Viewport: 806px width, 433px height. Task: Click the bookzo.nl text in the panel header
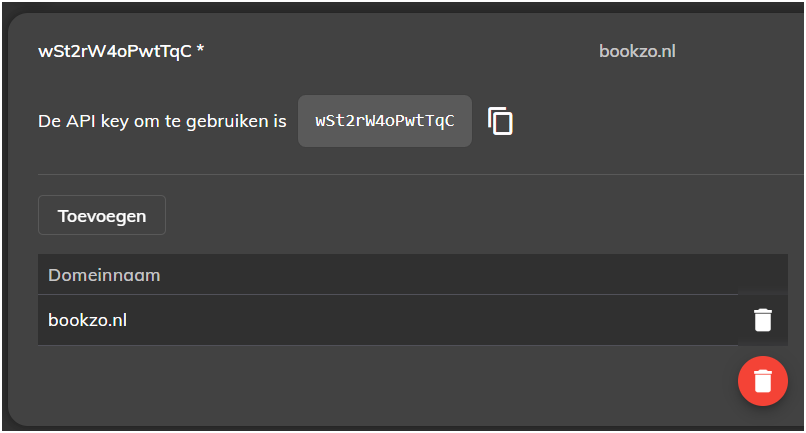pyautogui.click(x=637, y=51)
